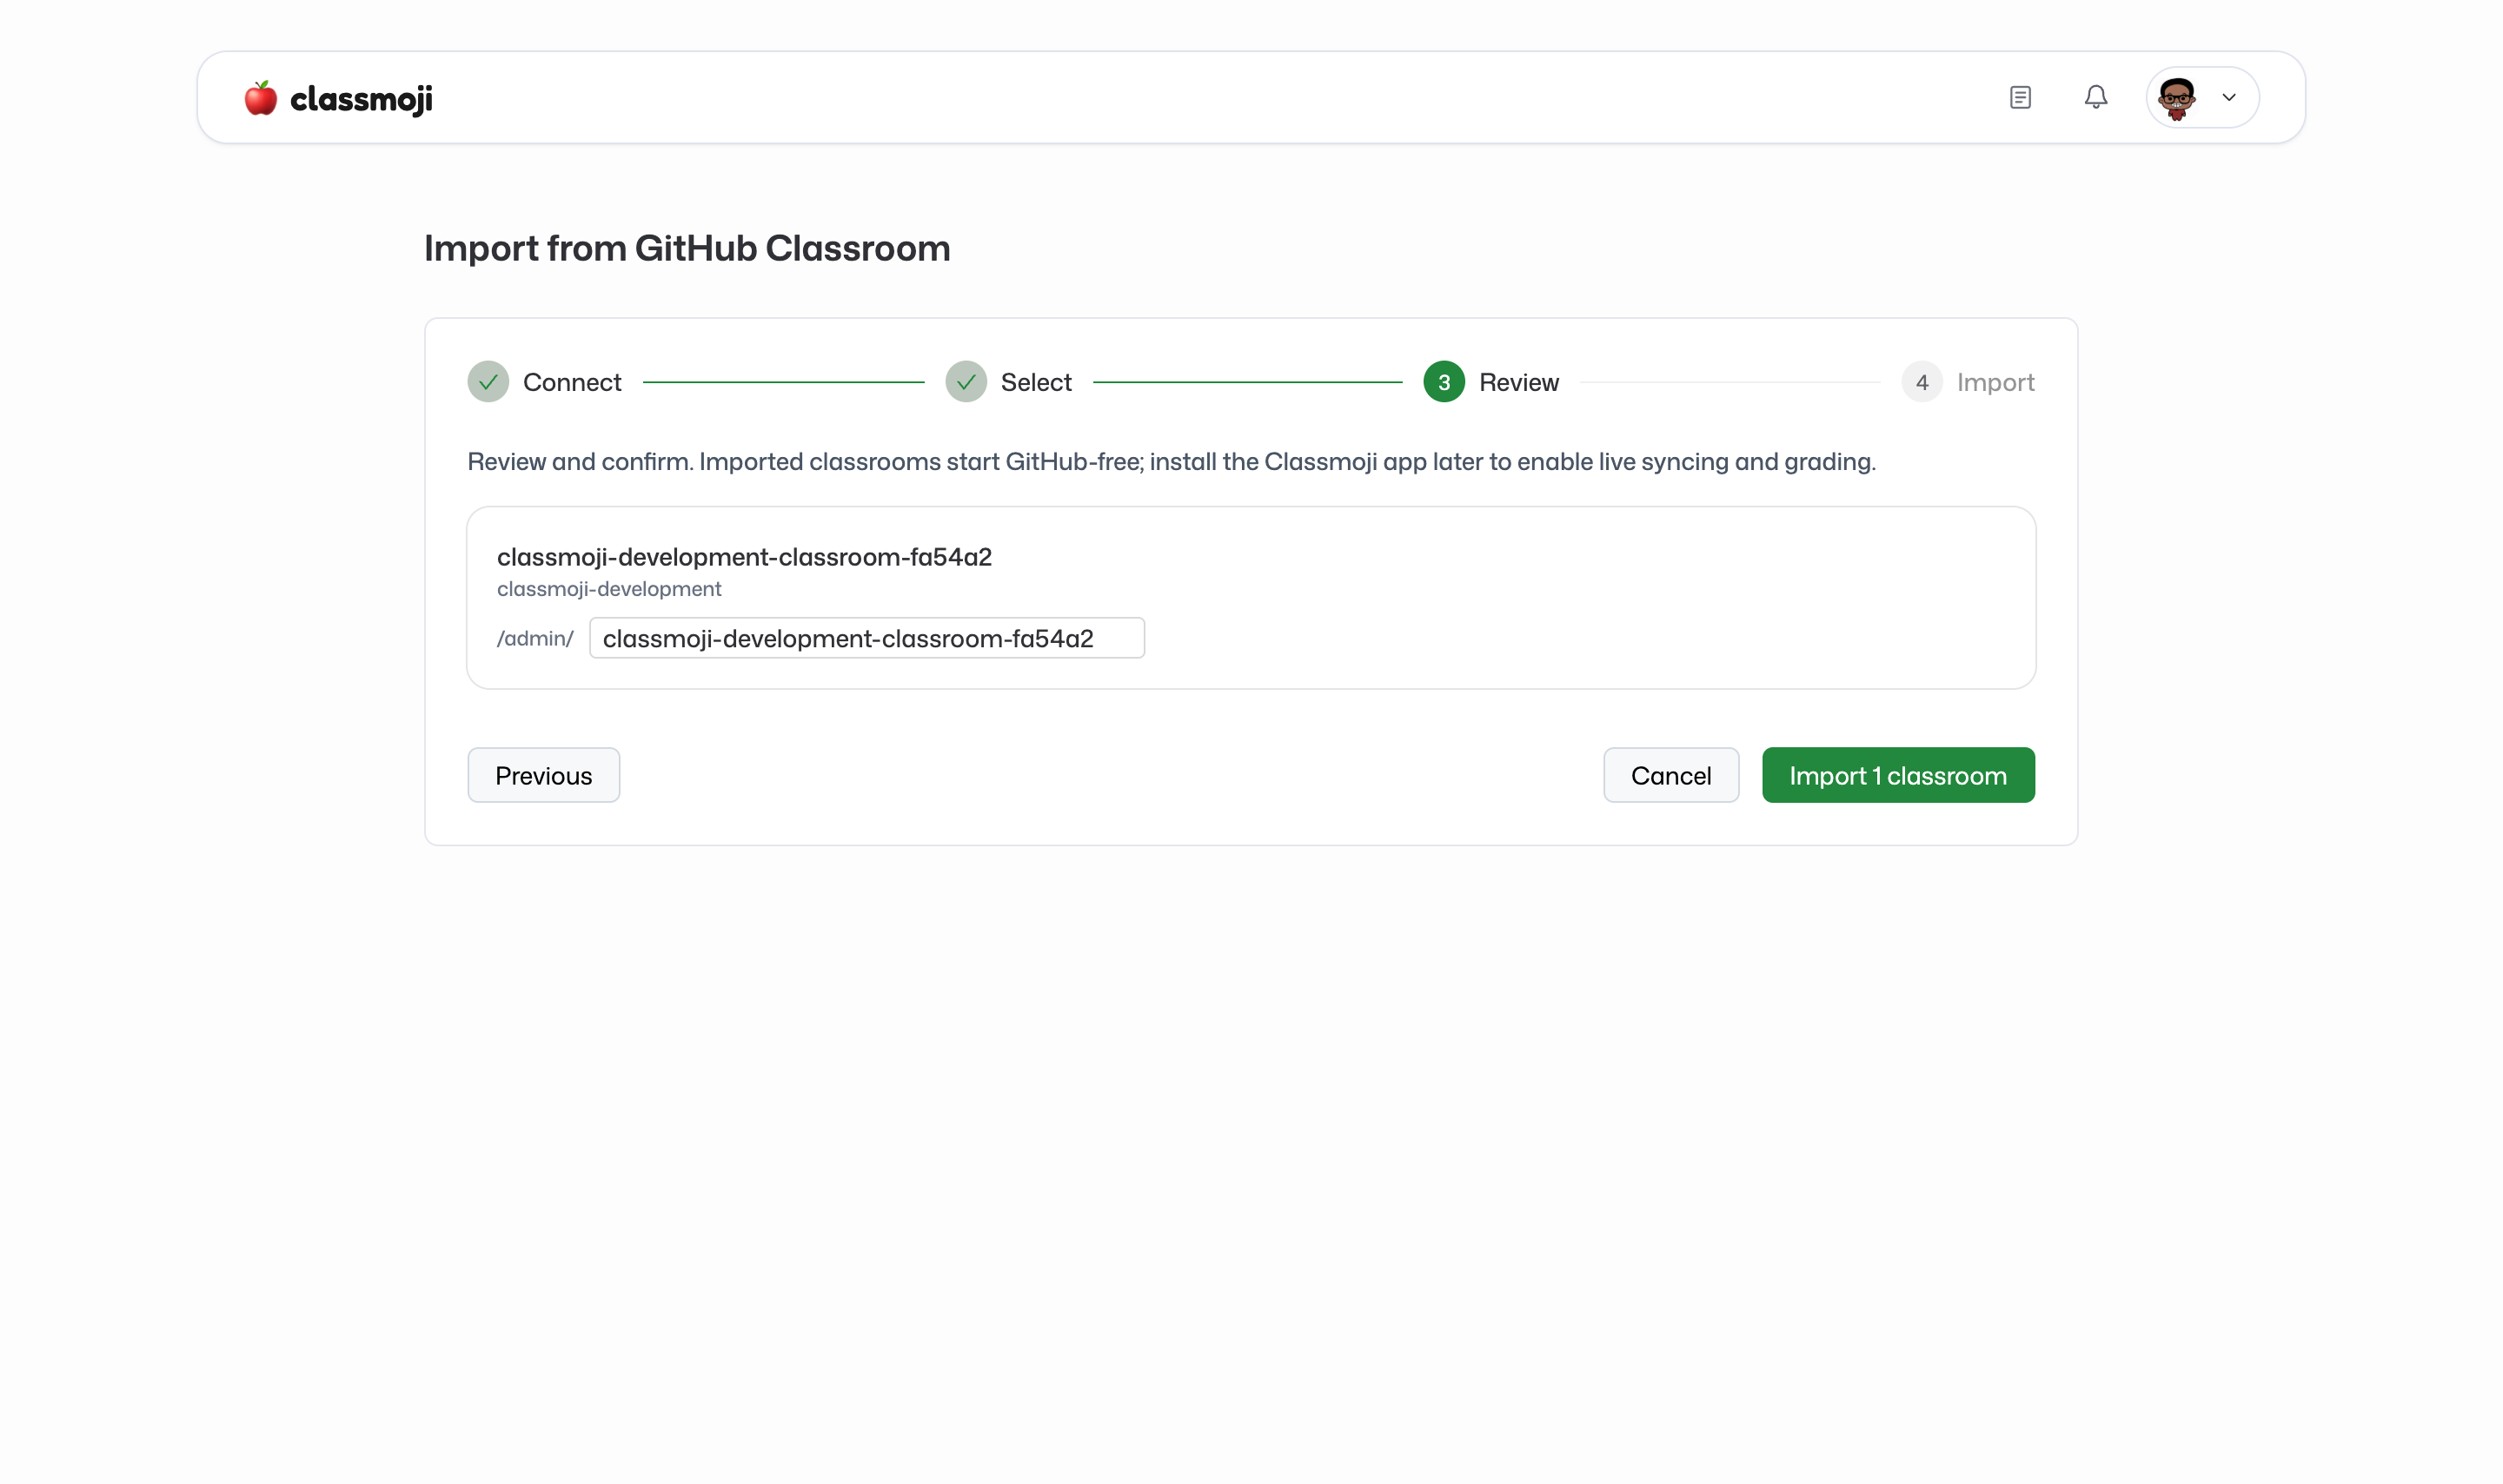Screen dimensions: 2503x1484
Task: Expand the user menu chevron
Action: point(2229,97)
